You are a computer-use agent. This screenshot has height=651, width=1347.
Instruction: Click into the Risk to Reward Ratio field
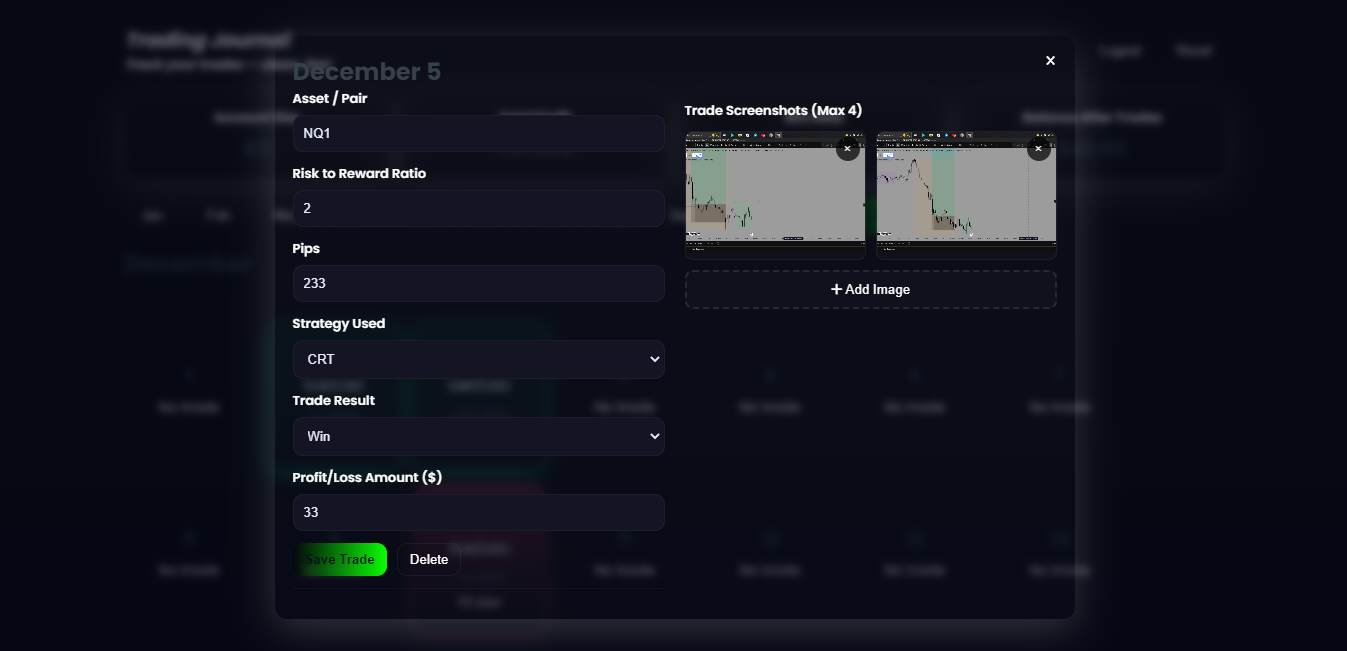click(478, 208)
